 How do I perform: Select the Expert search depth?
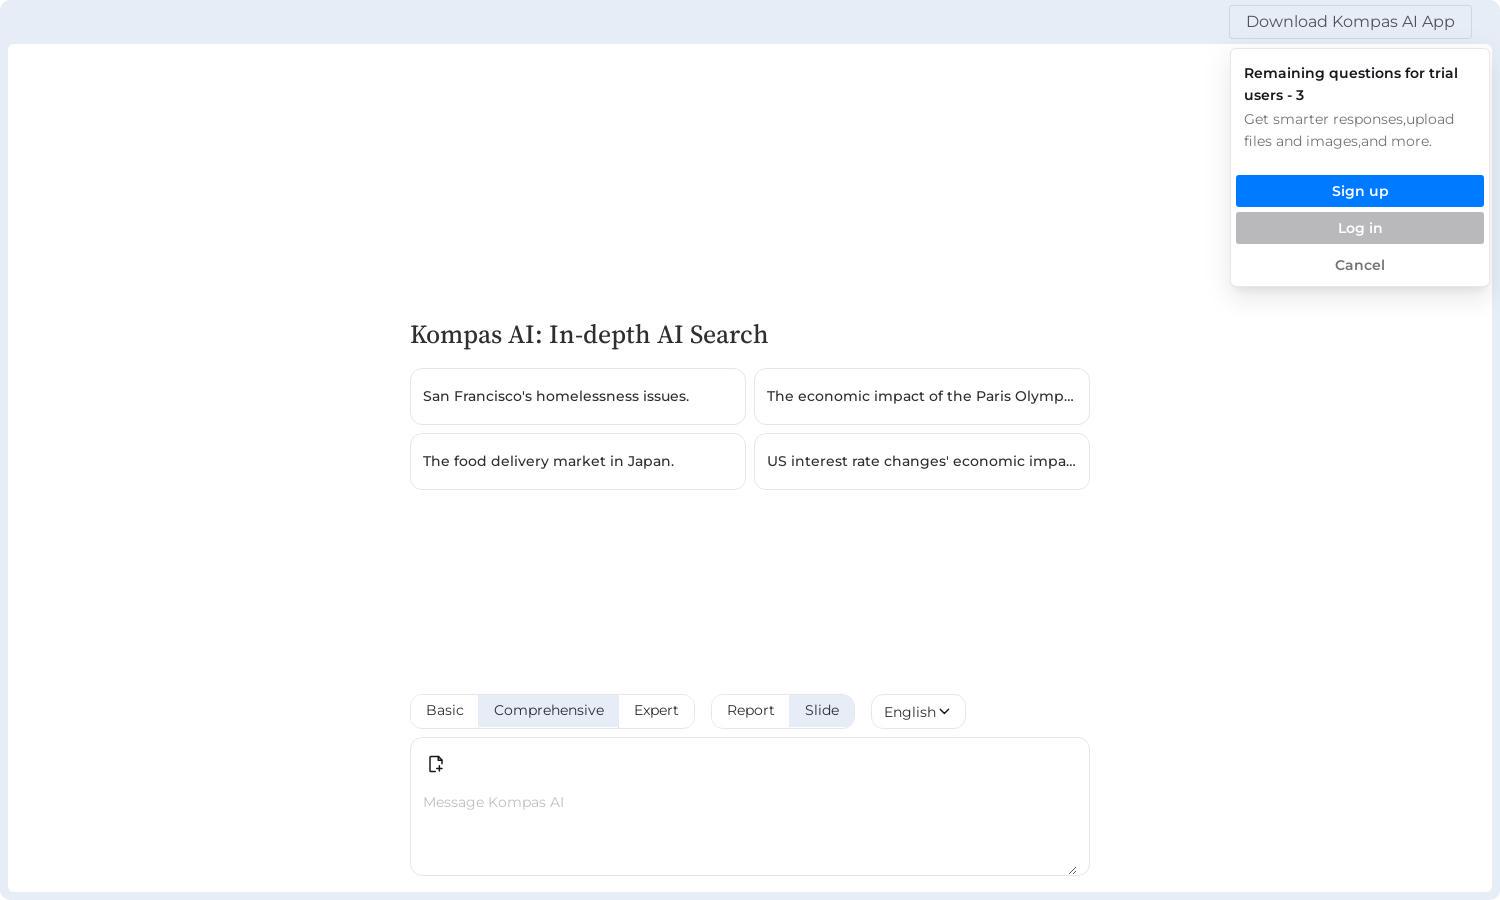(x=656, y=711)
